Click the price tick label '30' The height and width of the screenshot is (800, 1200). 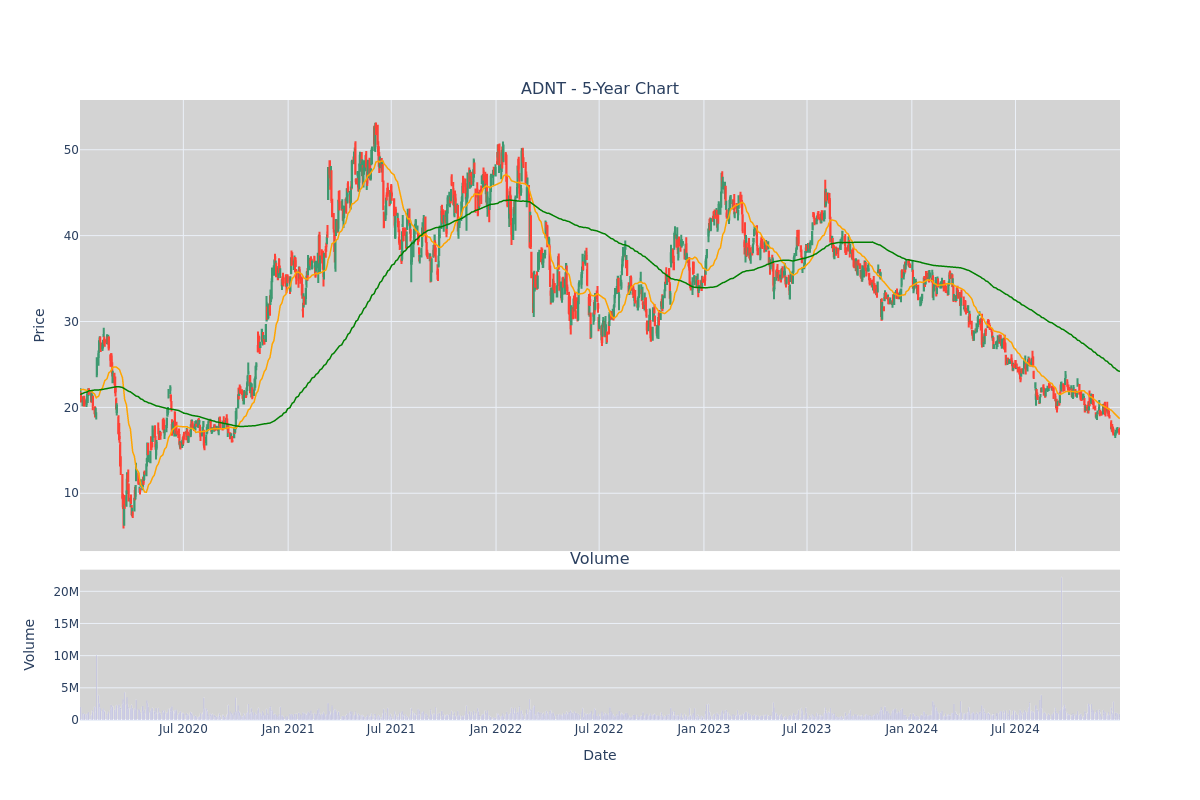point(71,322)
